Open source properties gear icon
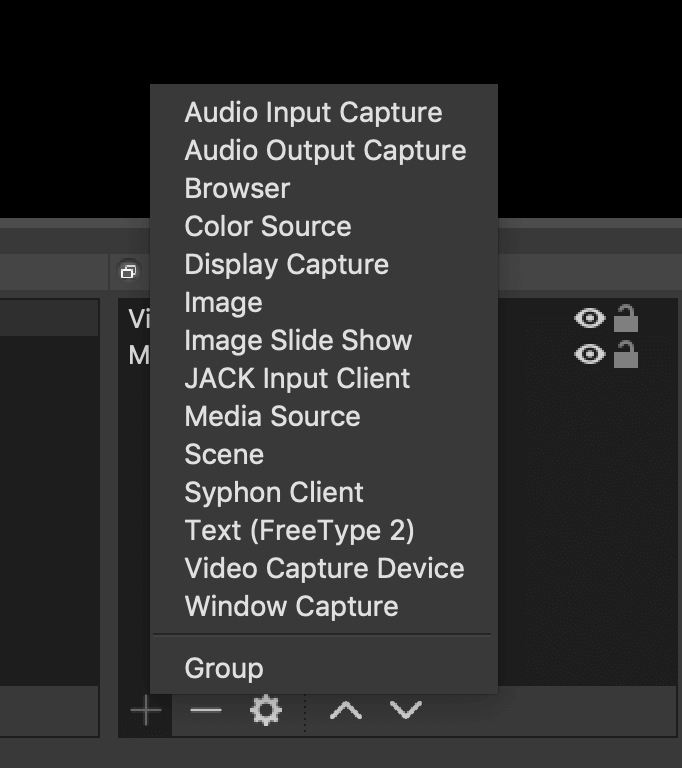Screen dimensions: 682x768 click(x=266, y=710)
